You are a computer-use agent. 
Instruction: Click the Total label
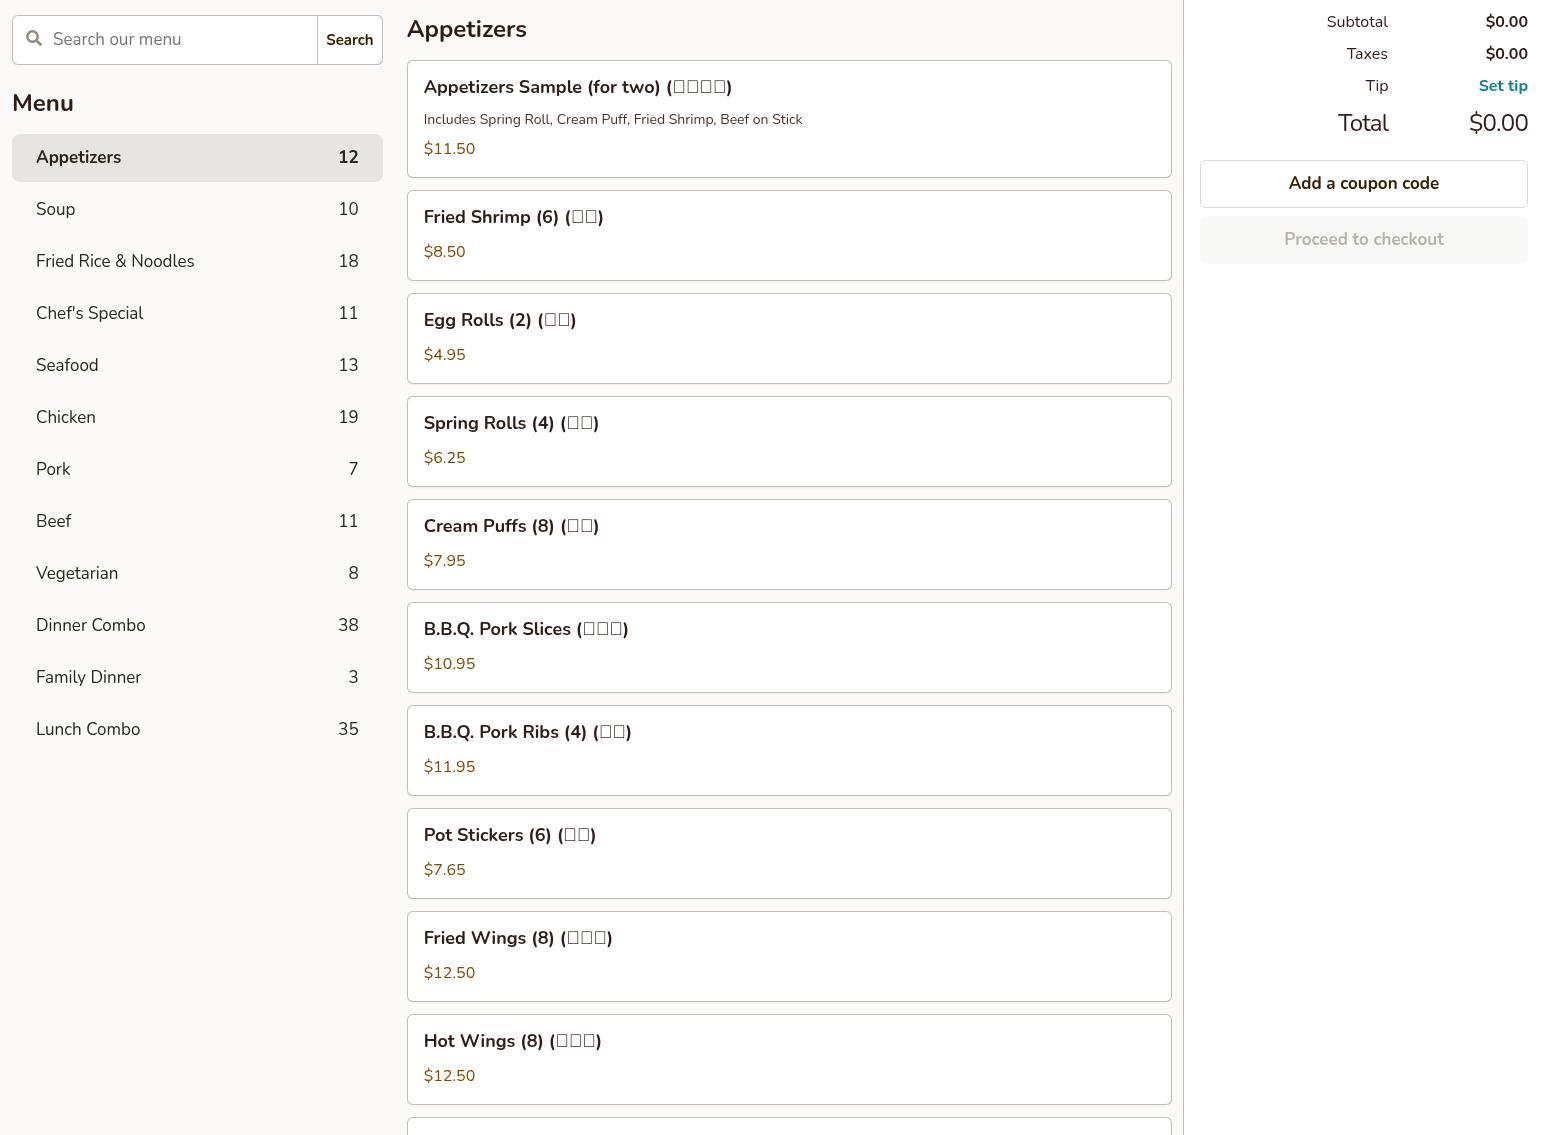(x=1363, y=123)
